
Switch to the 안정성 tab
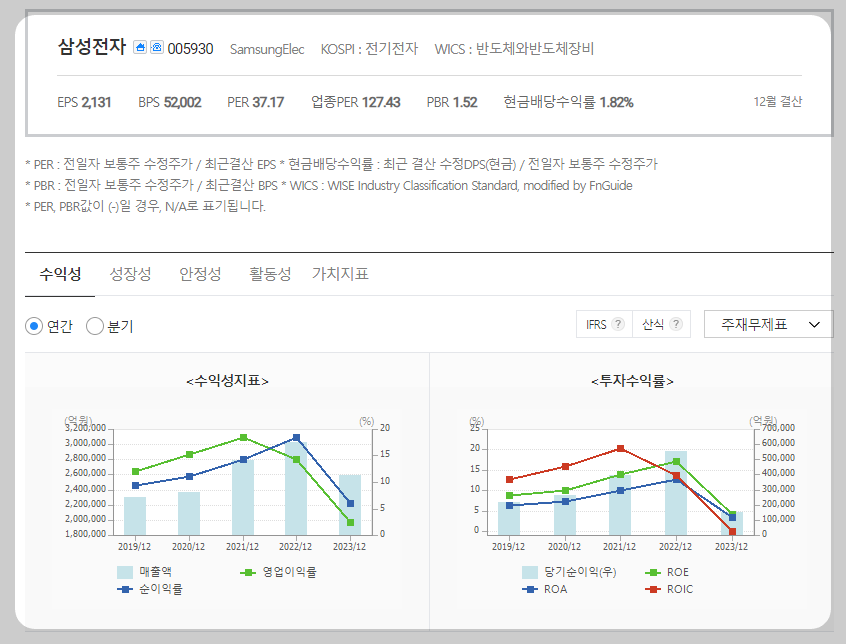point(200,274)
